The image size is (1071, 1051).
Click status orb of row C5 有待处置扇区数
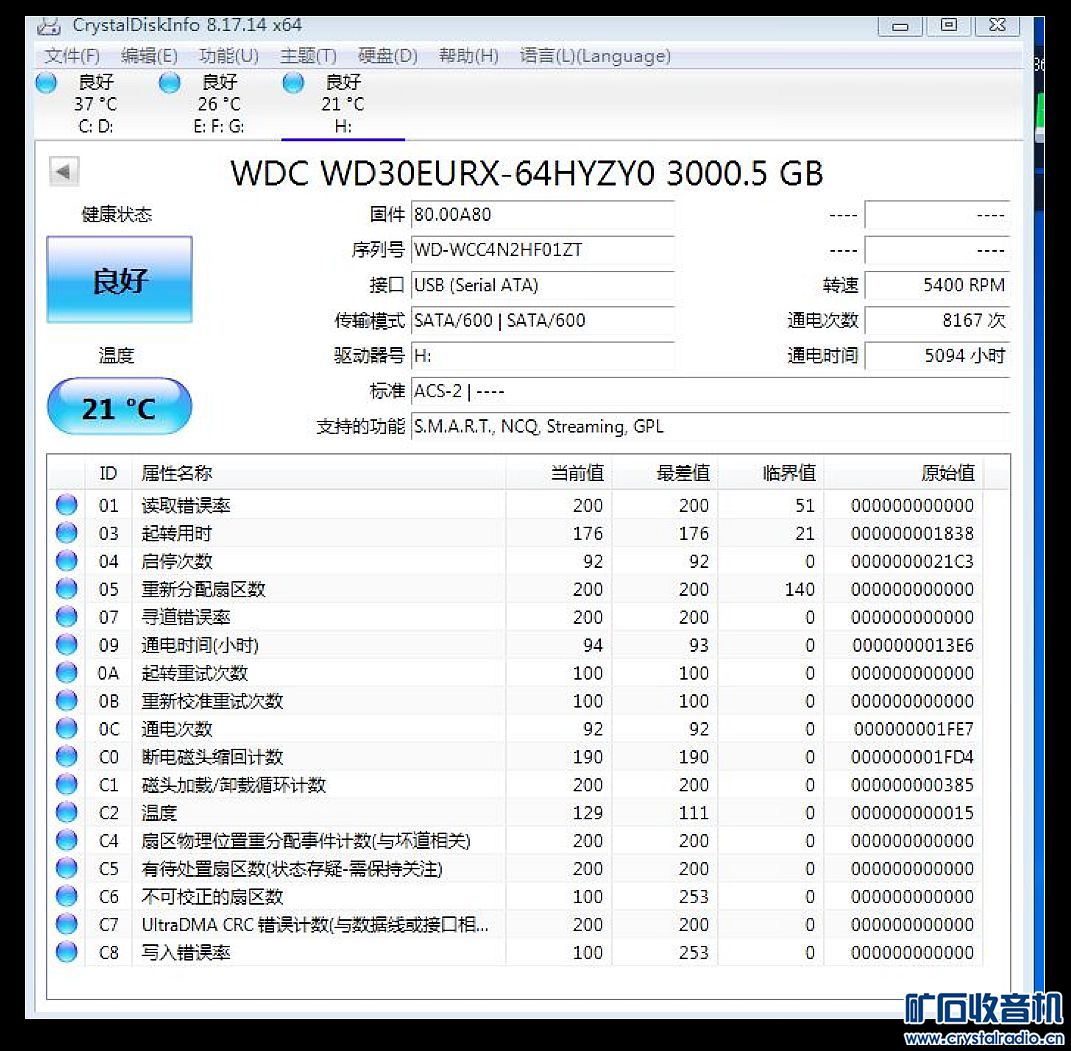click(66, 869)
